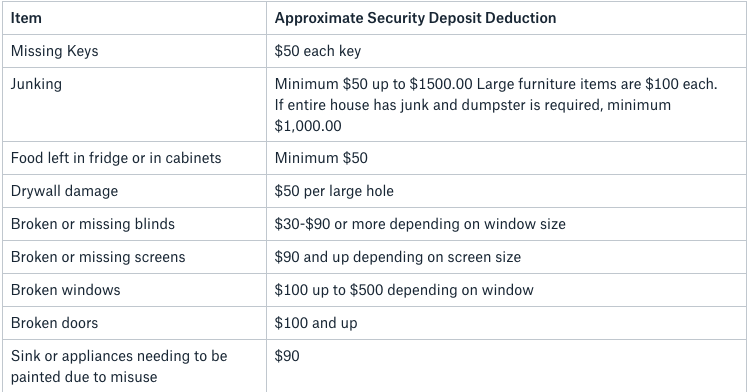The height and width of the screenshot is (392, 752).
Task: Select 'Broken or missing blinds' item
Action: 93,224
